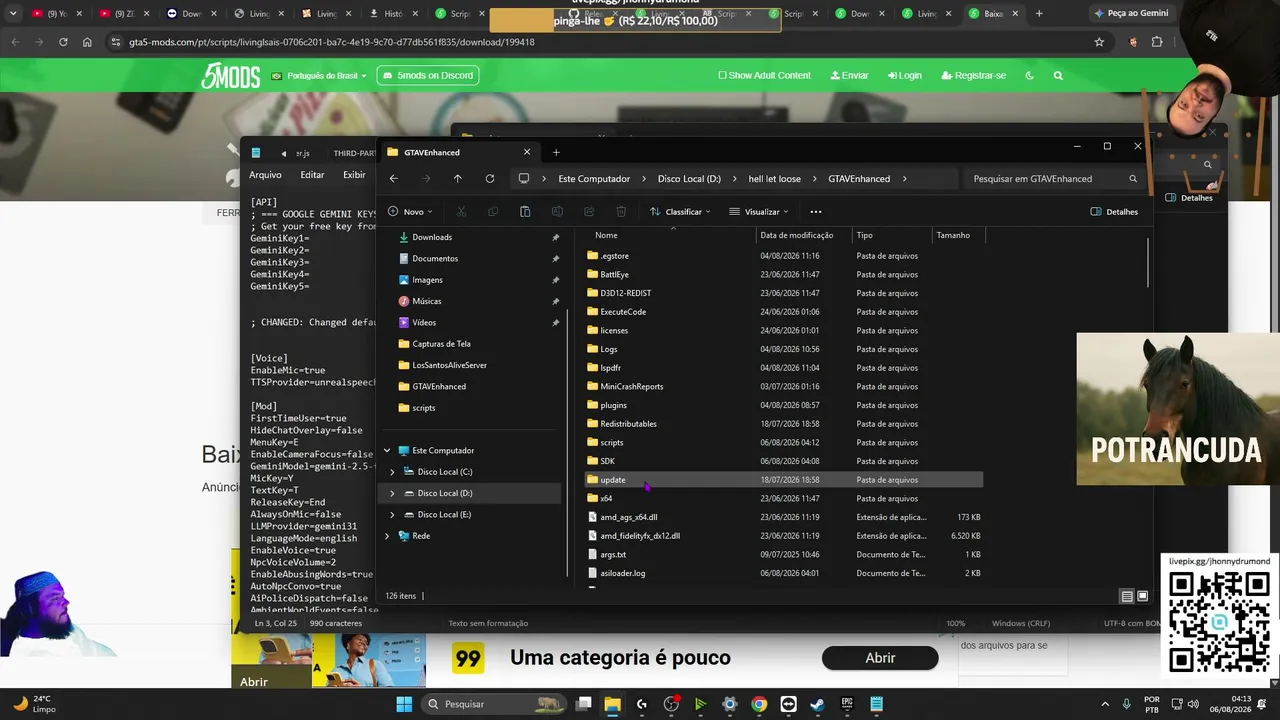Click the Registrar-se link
The width and height of the screenshot is (1280, 720).
point(974,75)
